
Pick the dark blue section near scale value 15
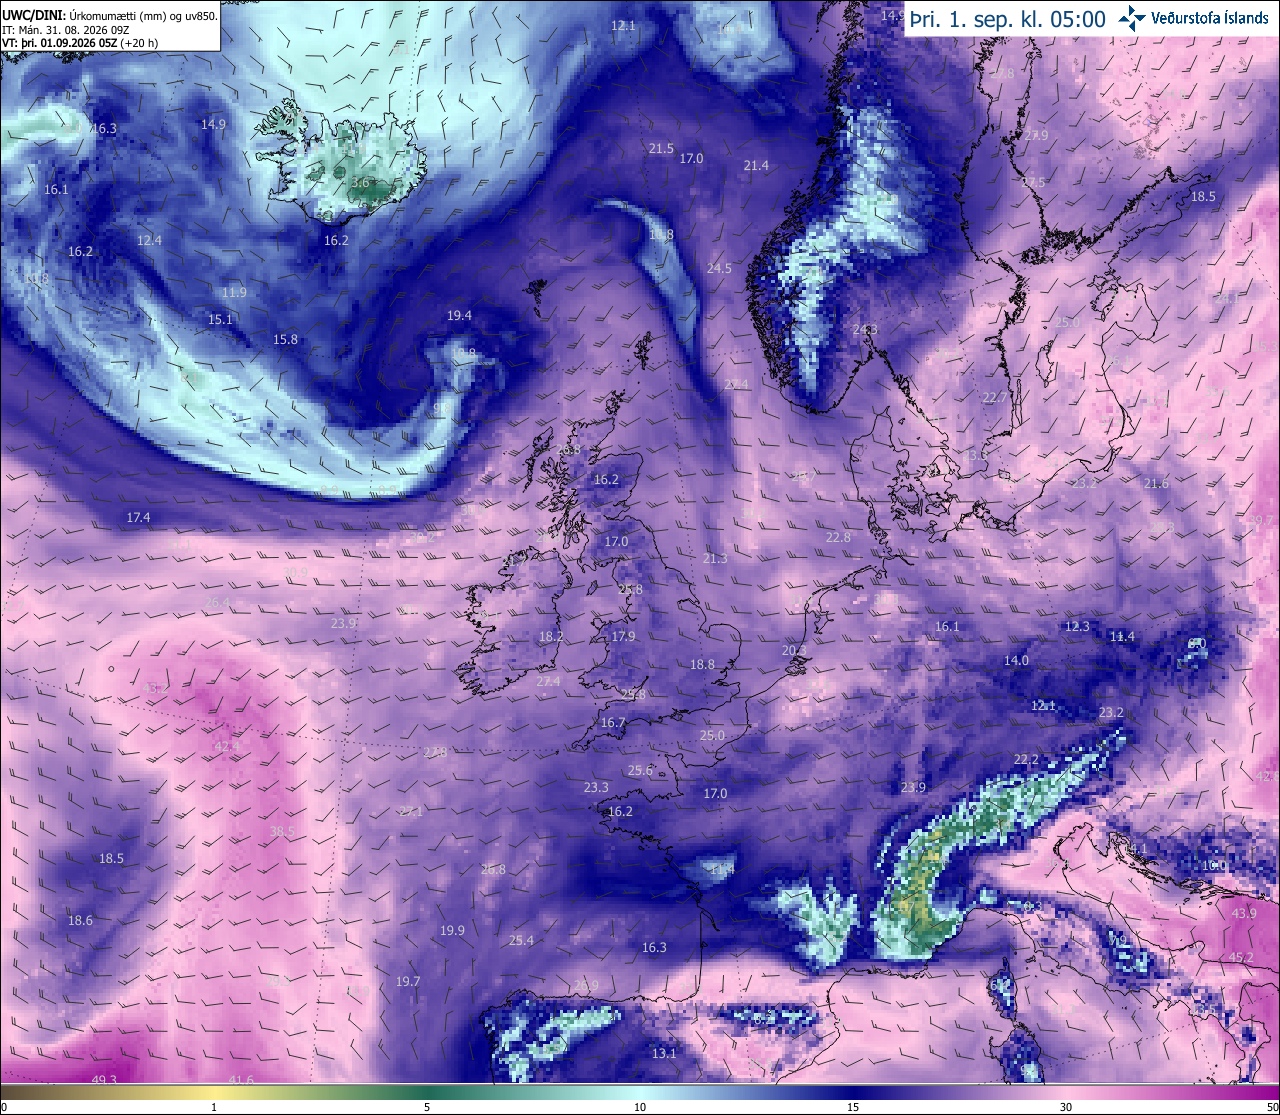click(x=853, y=1092)
